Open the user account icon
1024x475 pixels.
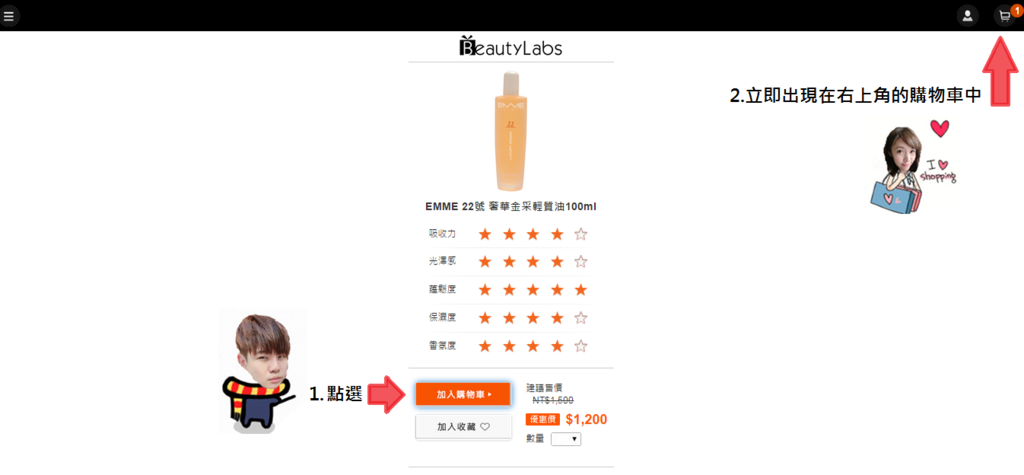tap(967, 16)
